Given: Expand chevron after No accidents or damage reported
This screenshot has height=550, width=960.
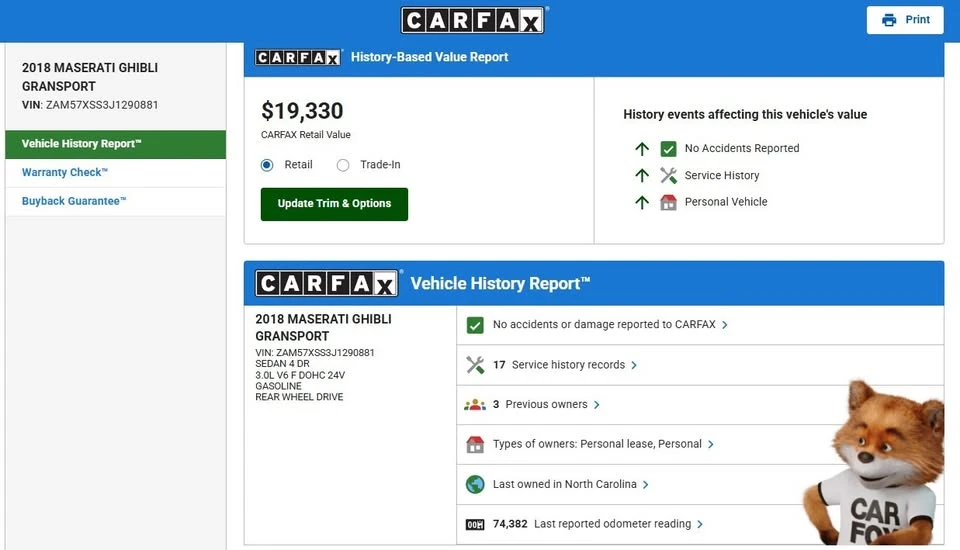Looking at the screenshot, I should coord(725,325).
